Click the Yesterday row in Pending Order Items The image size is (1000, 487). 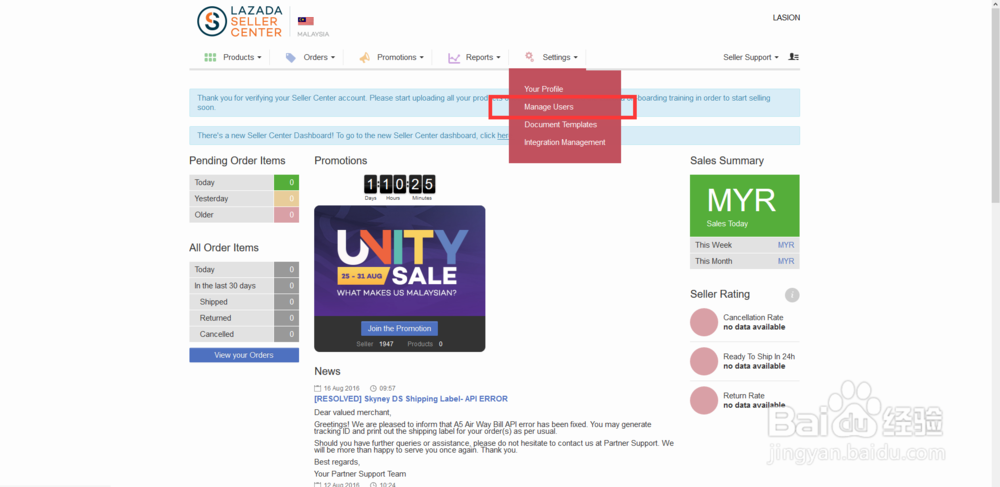[244, 199]
